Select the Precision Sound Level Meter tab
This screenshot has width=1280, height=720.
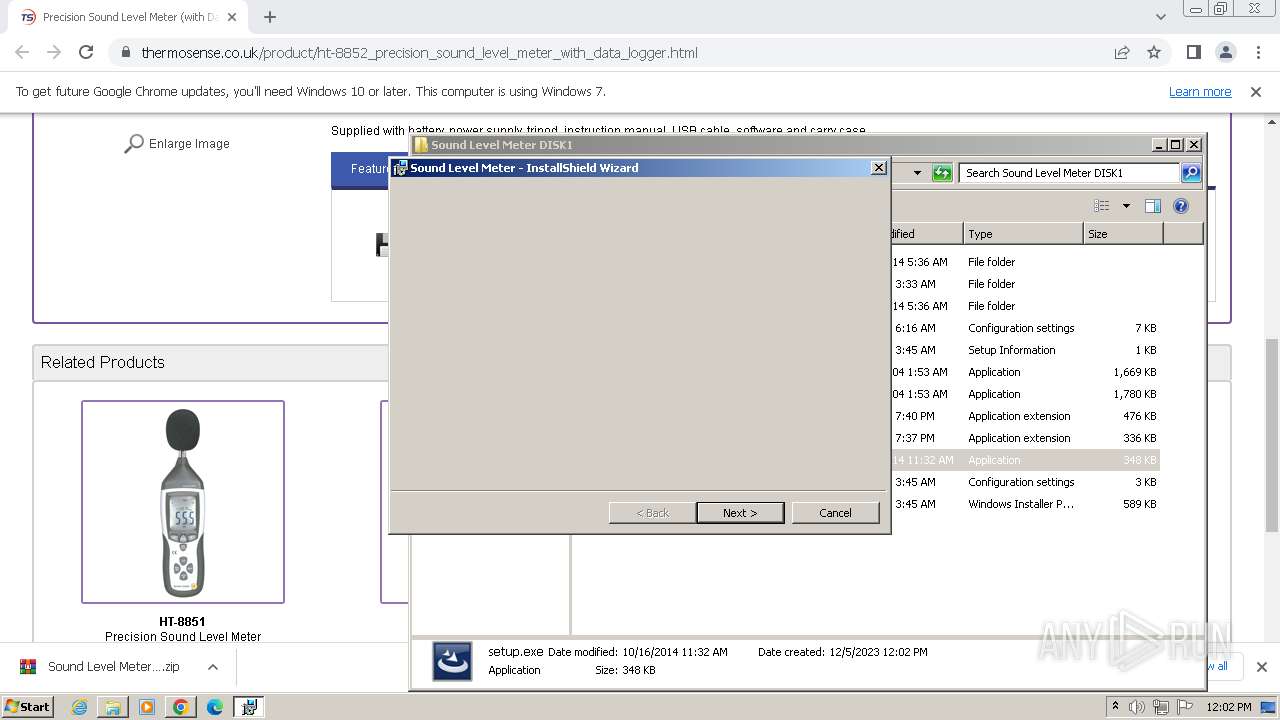coord(125,17)
